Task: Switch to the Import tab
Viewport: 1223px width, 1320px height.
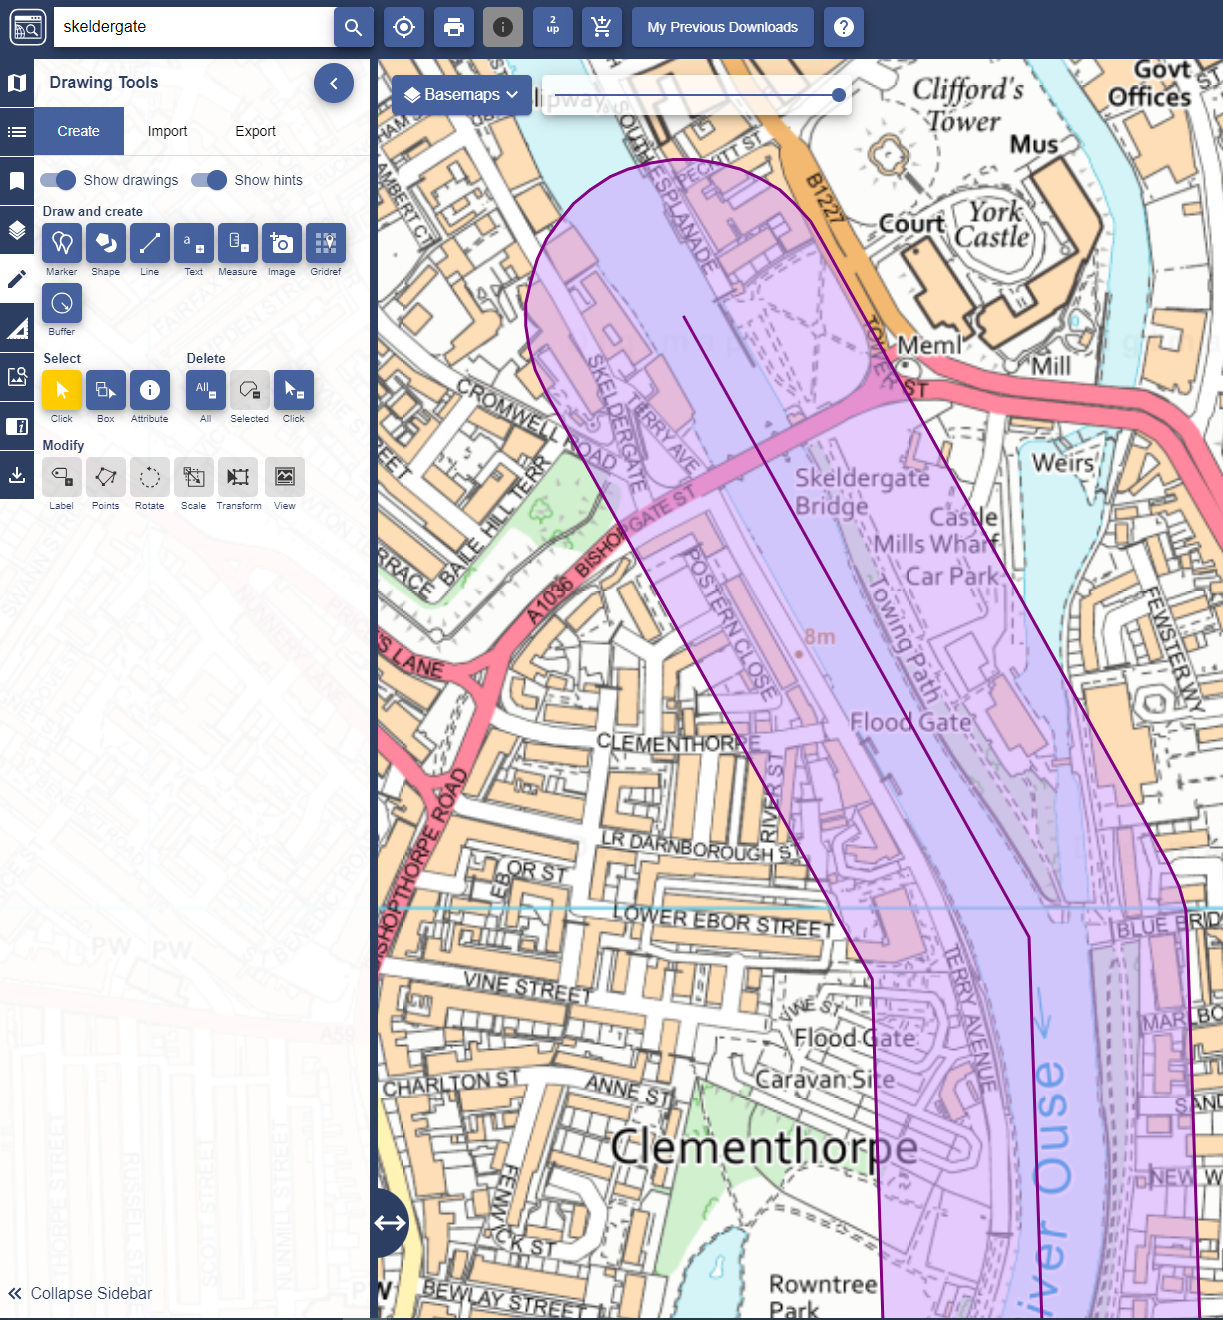Action: (167, 131)
